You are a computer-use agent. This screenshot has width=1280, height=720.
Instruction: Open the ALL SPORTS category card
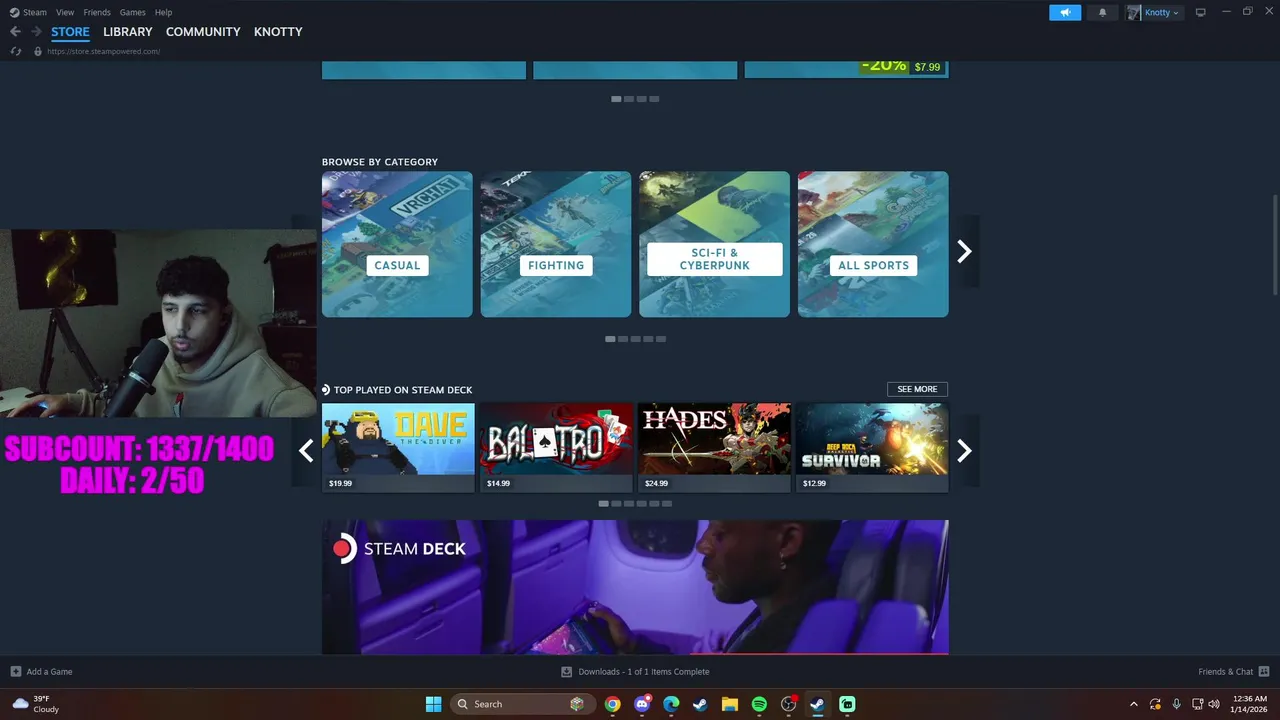click(873, 244)
